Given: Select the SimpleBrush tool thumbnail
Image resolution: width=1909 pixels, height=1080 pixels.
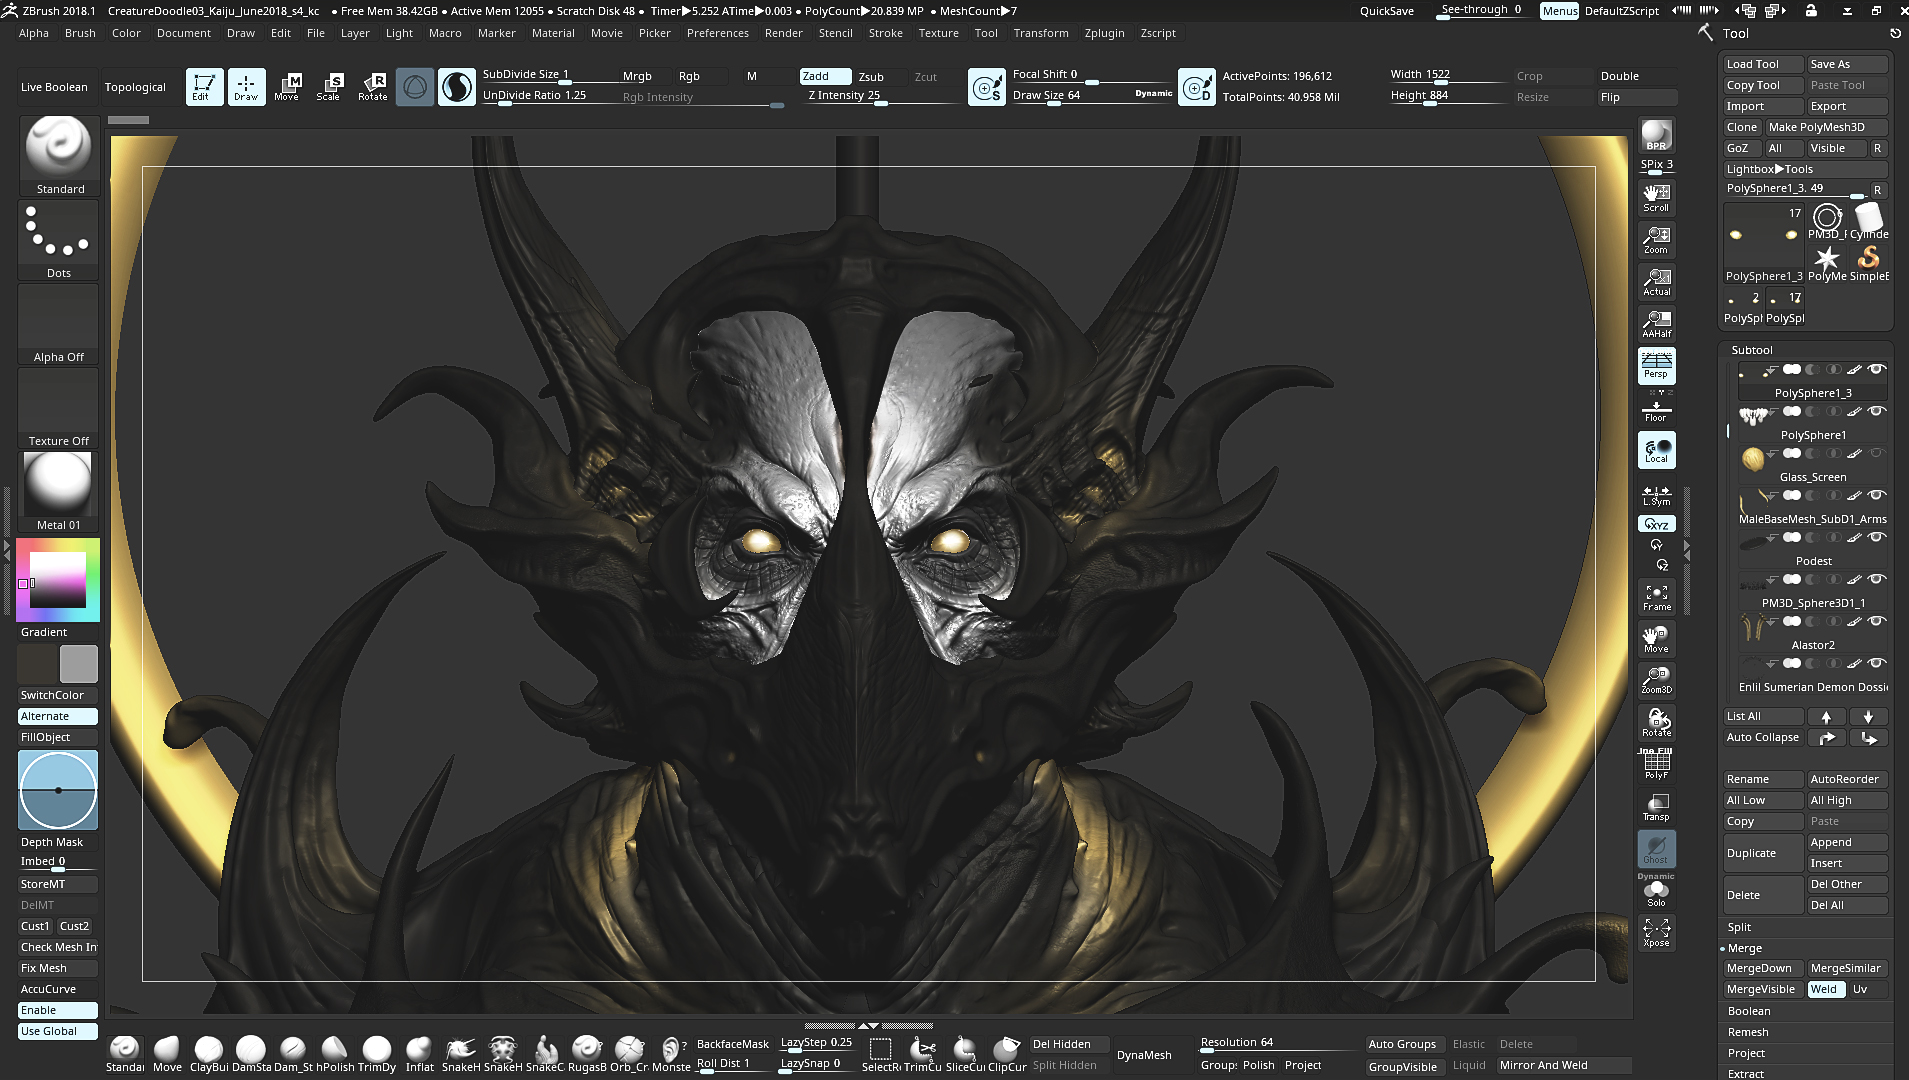Looking at the screenshot, I should click(1868, 263).
